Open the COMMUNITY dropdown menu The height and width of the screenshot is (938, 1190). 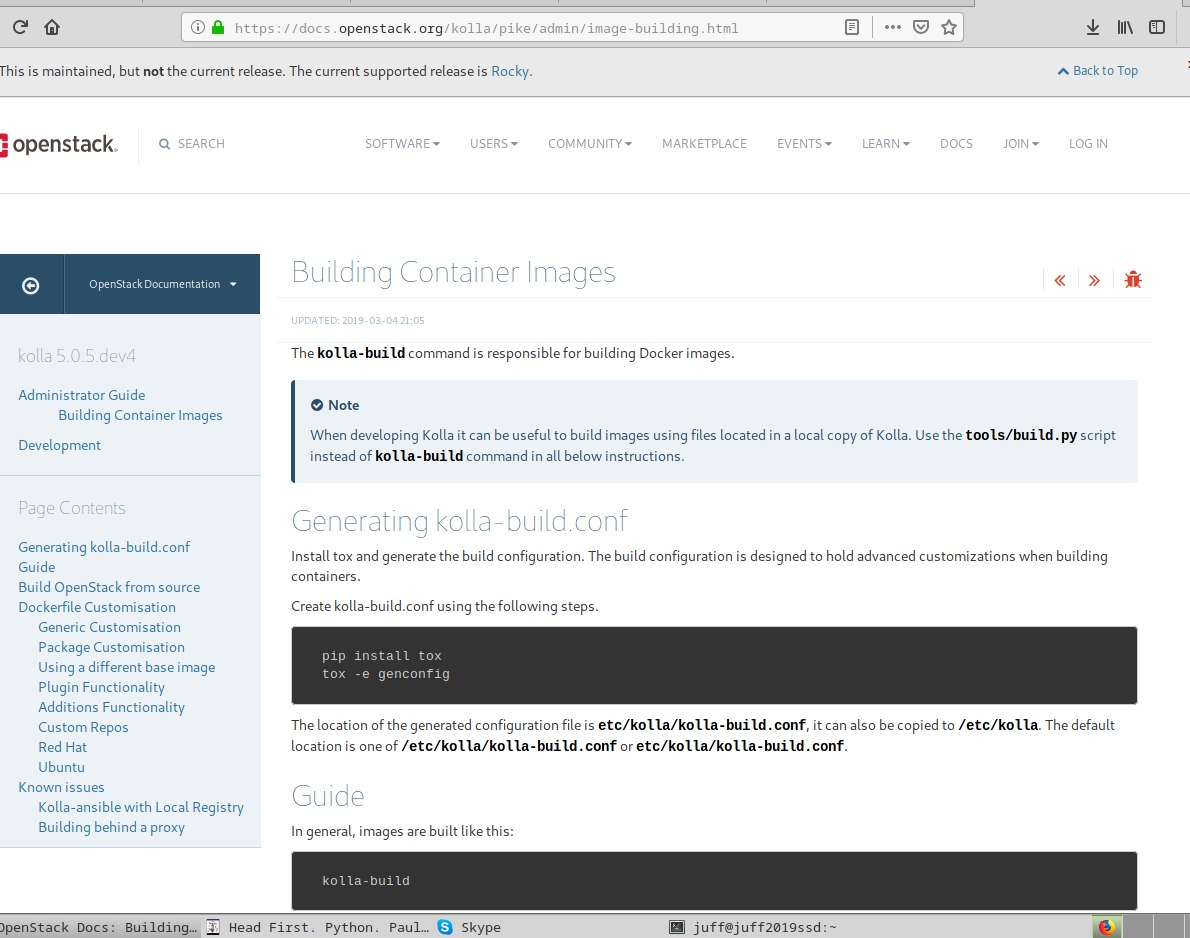[x=590, y=143]
